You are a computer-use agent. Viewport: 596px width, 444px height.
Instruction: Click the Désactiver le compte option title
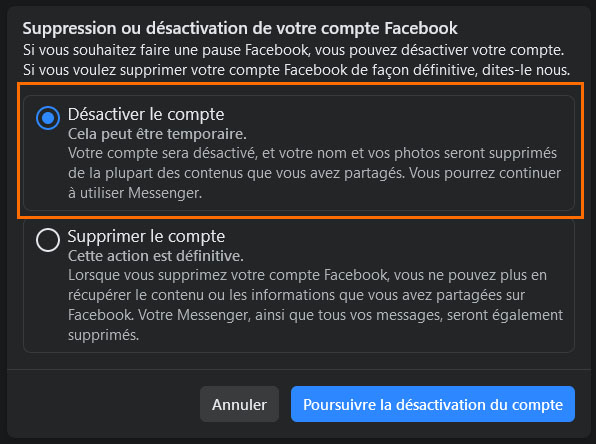(x=146, y=114)
